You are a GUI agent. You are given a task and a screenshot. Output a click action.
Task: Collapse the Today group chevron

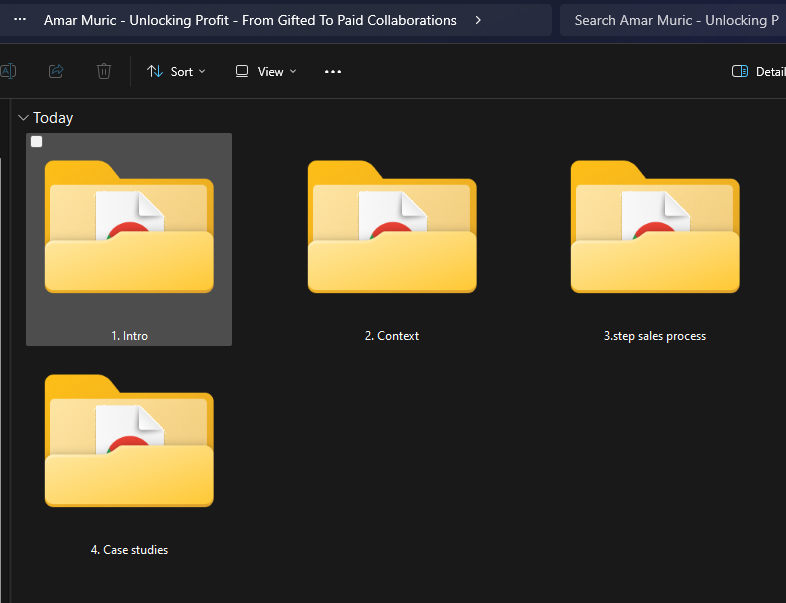23,118
